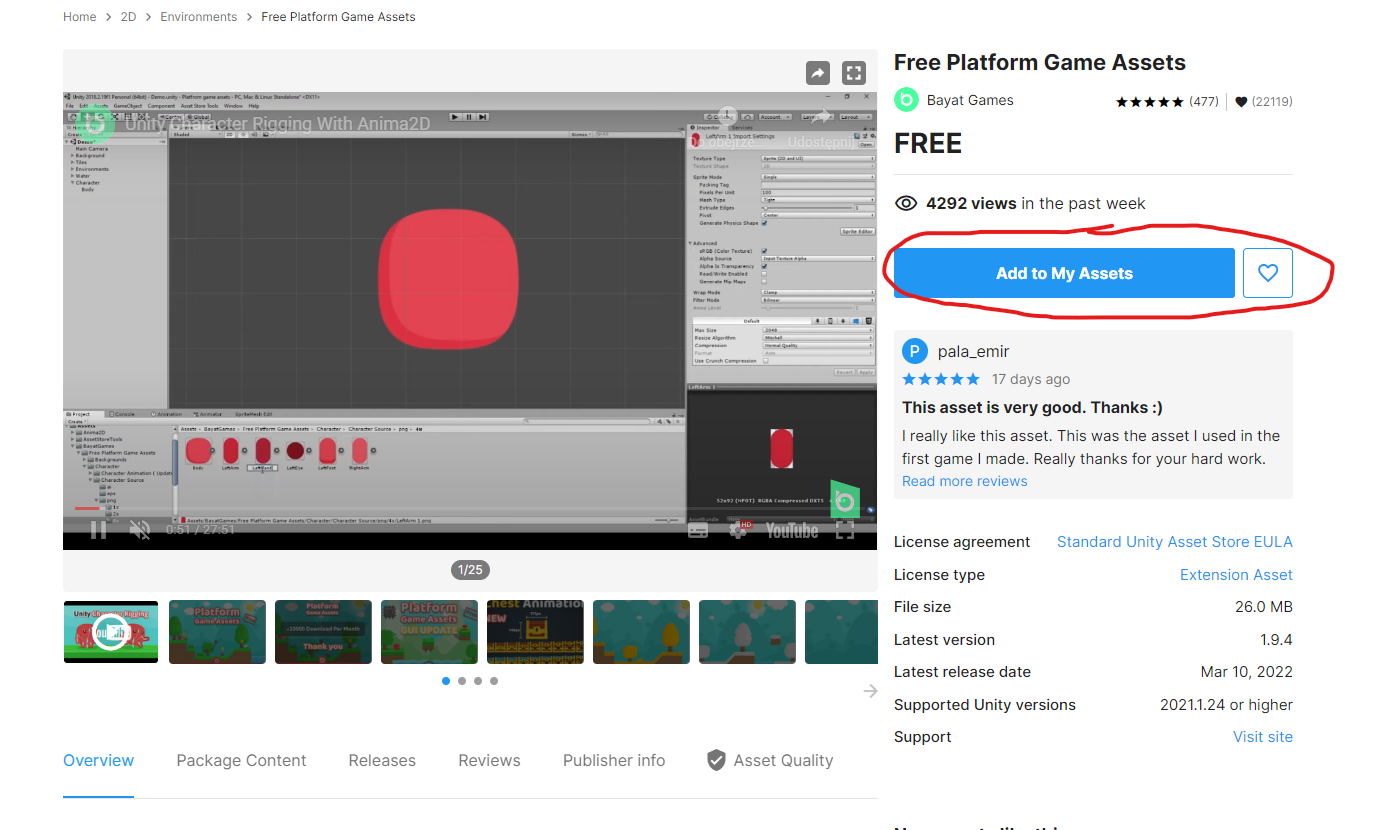This screenshot has height=830, width=1379.
Task: Select fourth carousel page dot
Action: coord(494,681)
